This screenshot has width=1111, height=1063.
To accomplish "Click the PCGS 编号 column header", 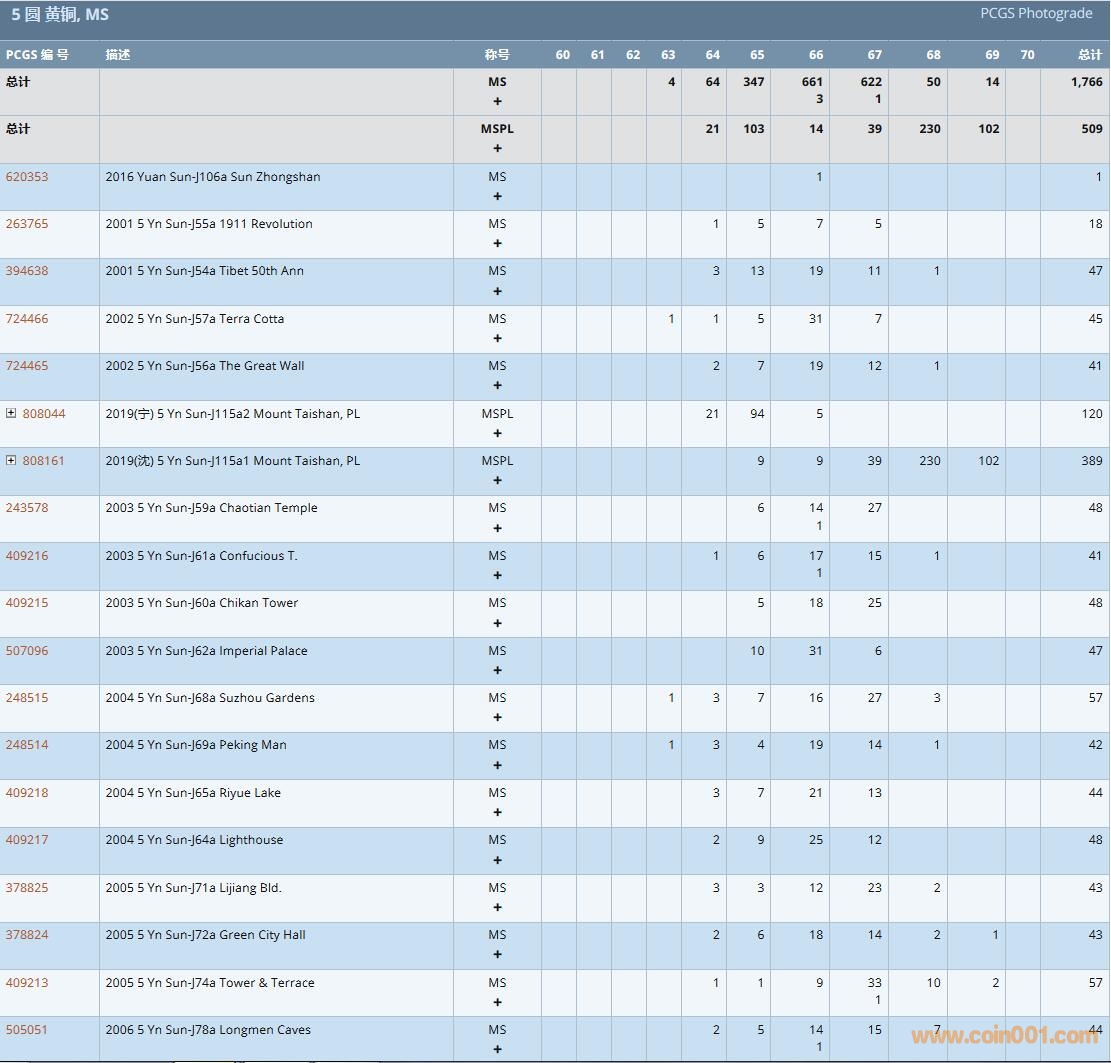I will pos(37,55).
